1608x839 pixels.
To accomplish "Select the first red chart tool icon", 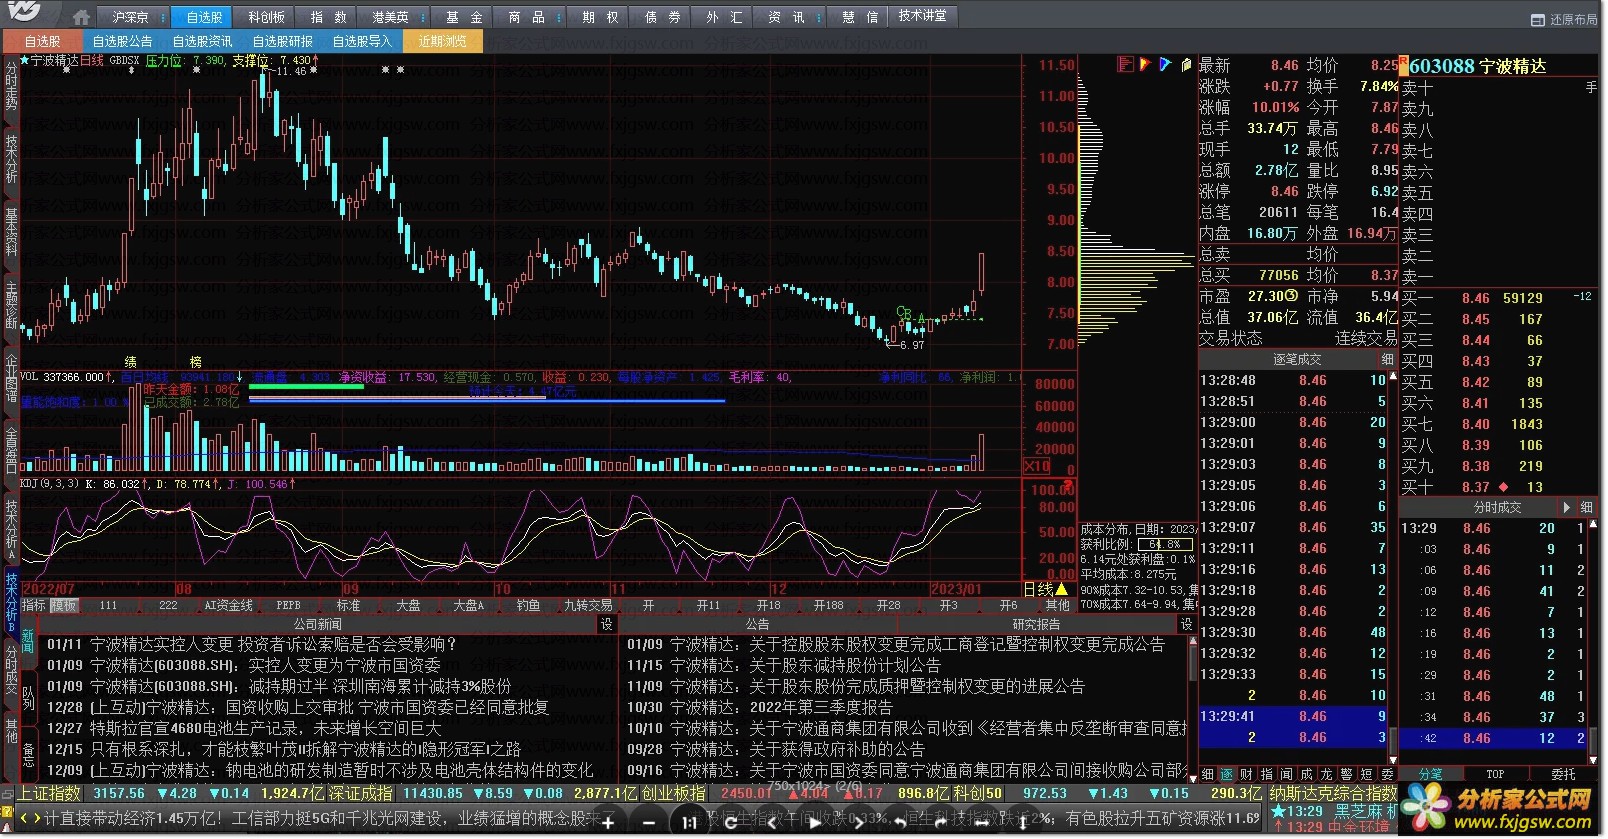I will tap(1125, 65).
